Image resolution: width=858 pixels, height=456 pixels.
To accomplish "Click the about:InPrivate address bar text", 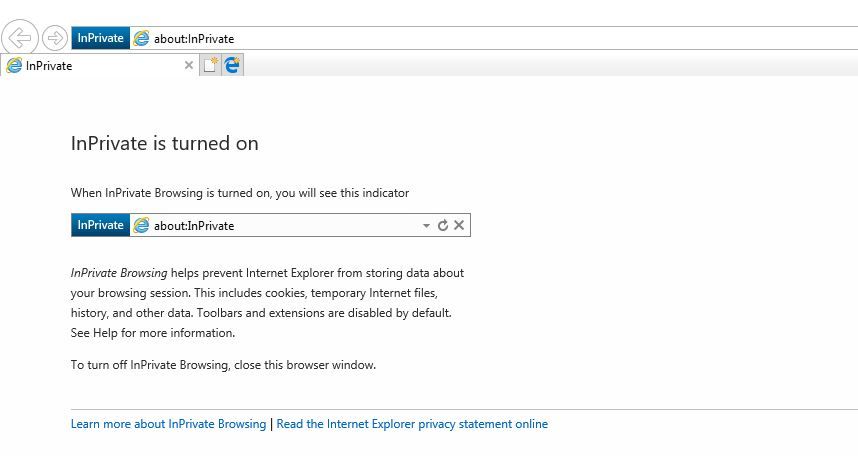I will pyautogui.click(x=194, y=39).
